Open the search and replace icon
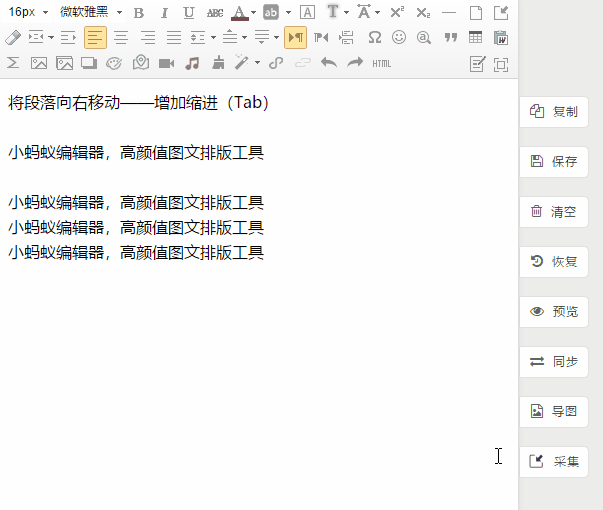This screenshot has height=510, width=603. pyautogui.click(x=423, y=38)
